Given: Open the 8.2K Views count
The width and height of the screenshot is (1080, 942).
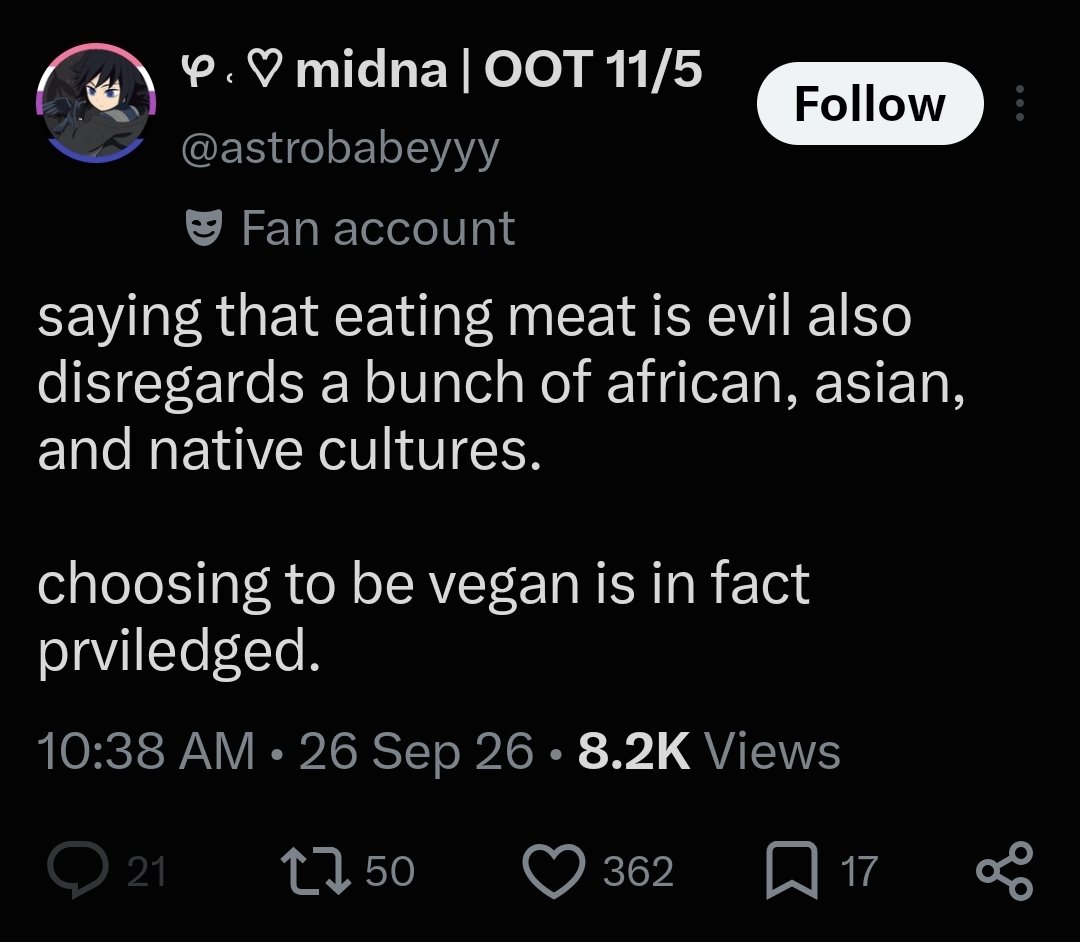Looking at the screenshot, I should [x=709, y=751].
